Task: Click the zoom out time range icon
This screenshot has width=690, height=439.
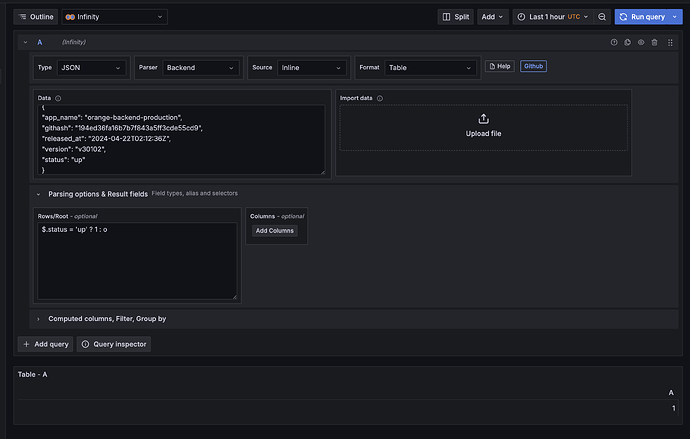Action: [x=602, y=17]
